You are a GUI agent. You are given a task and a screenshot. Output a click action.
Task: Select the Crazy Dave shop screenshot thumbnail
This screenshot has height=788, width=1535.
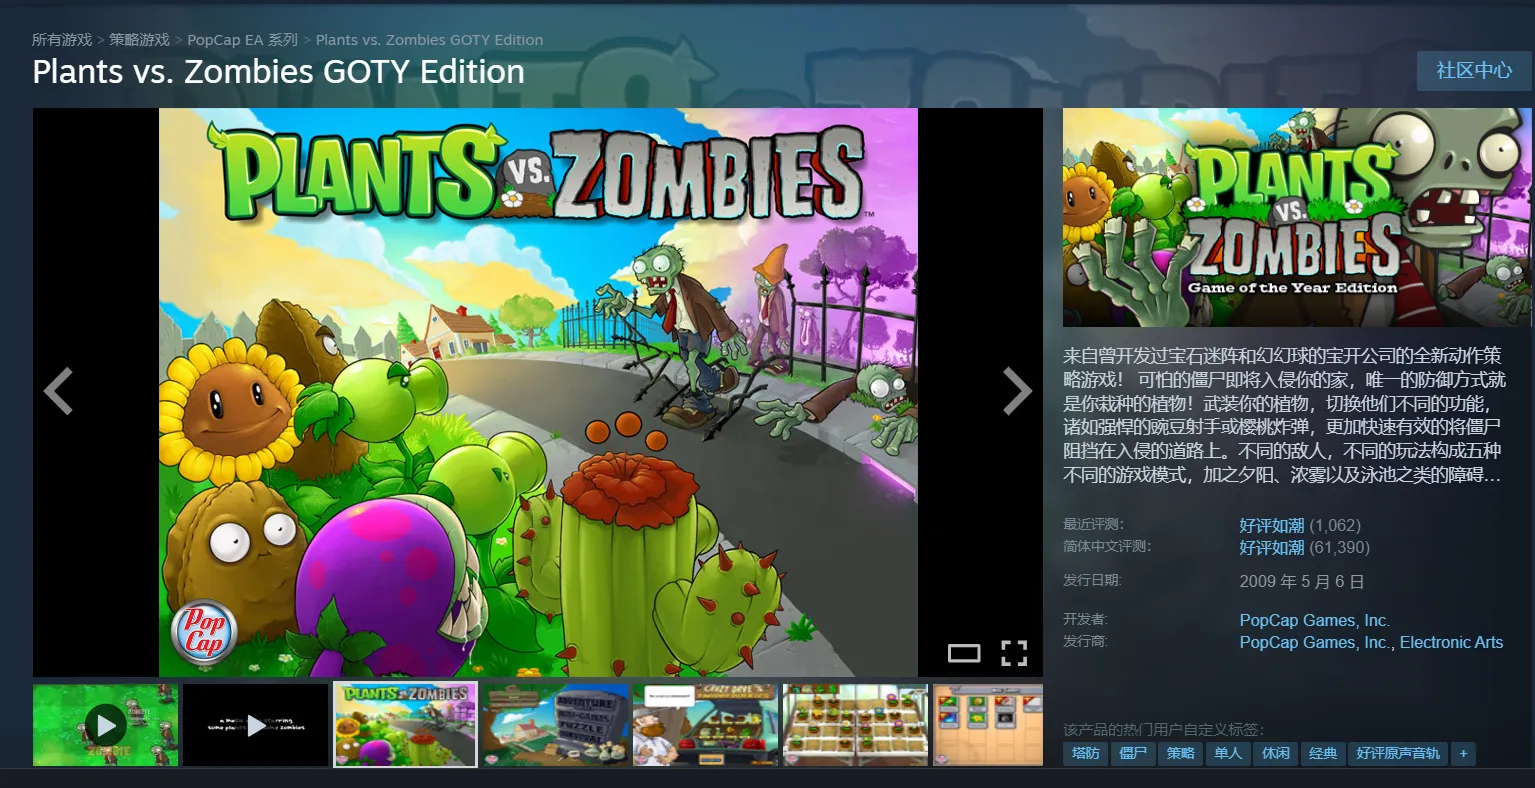[705, 725]
